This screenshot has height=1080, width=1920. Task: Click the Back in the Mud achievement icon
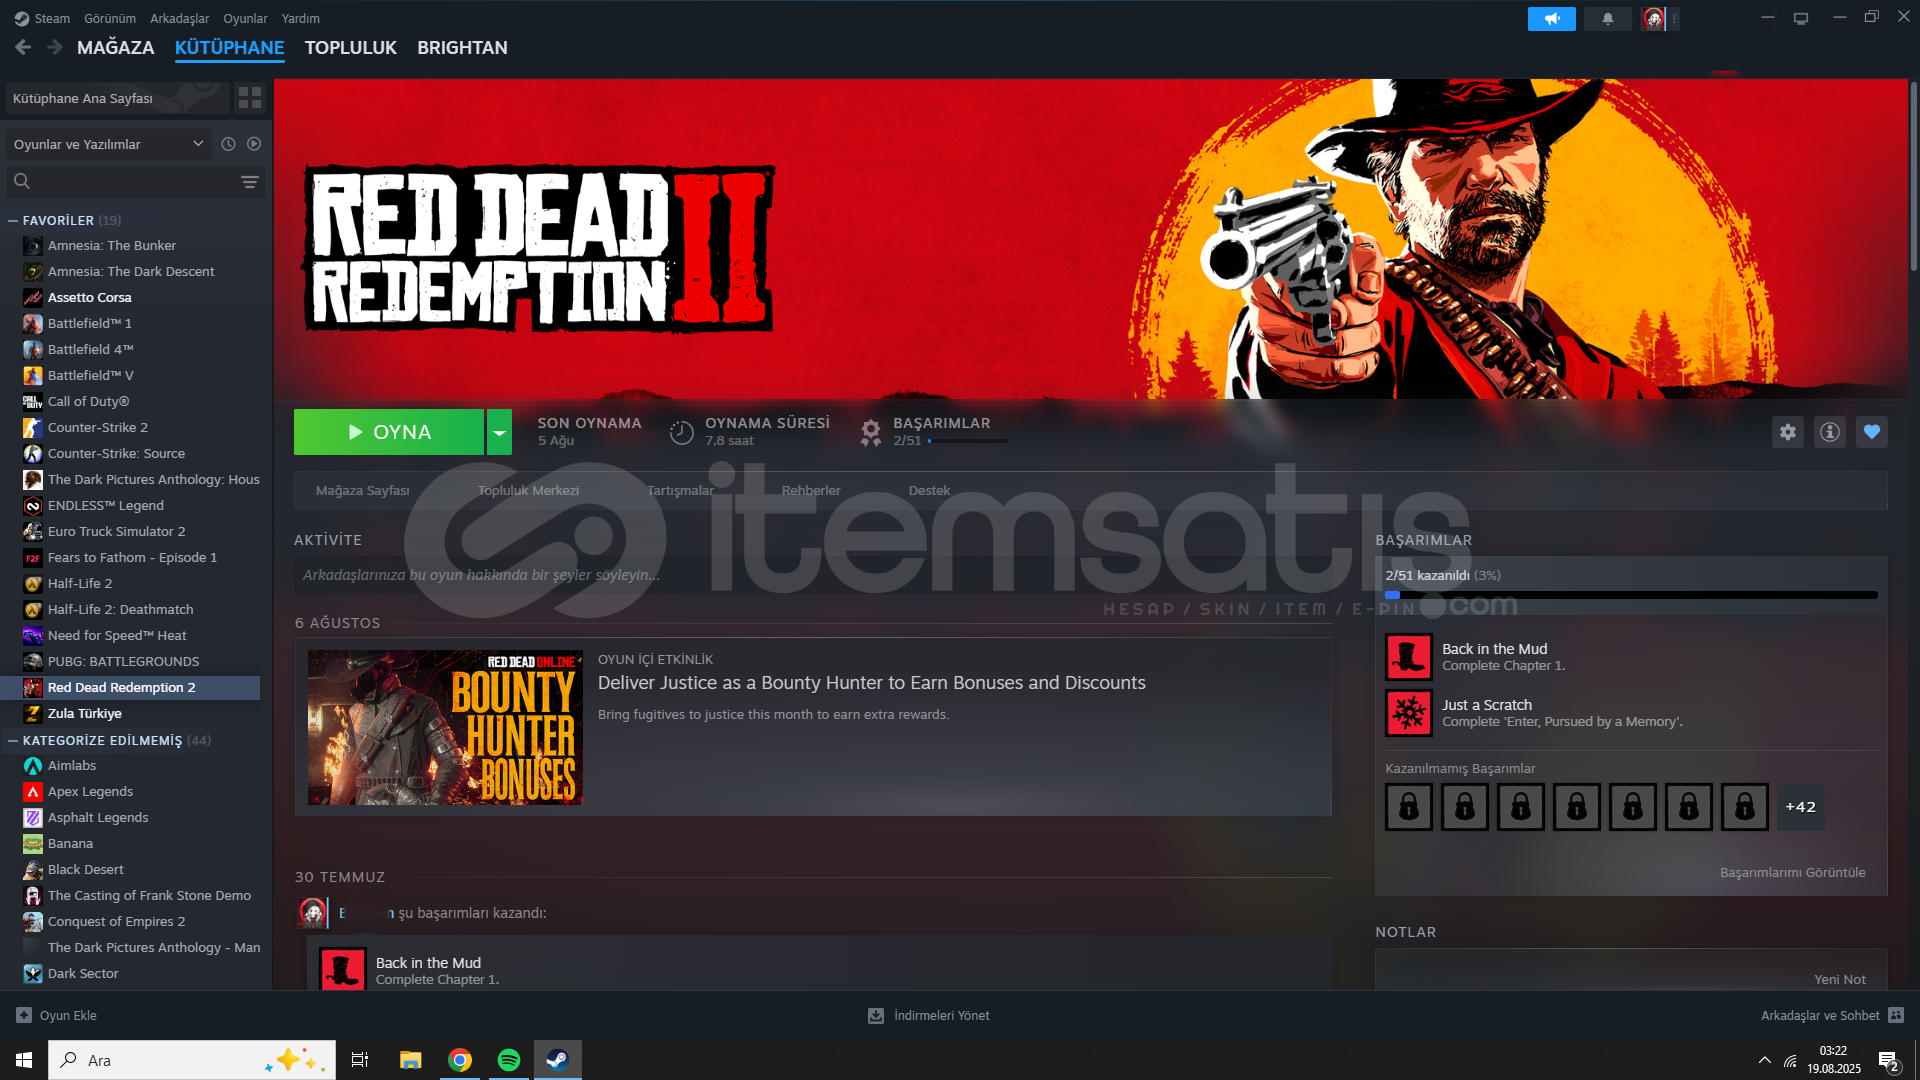[x=1409, y=657]
